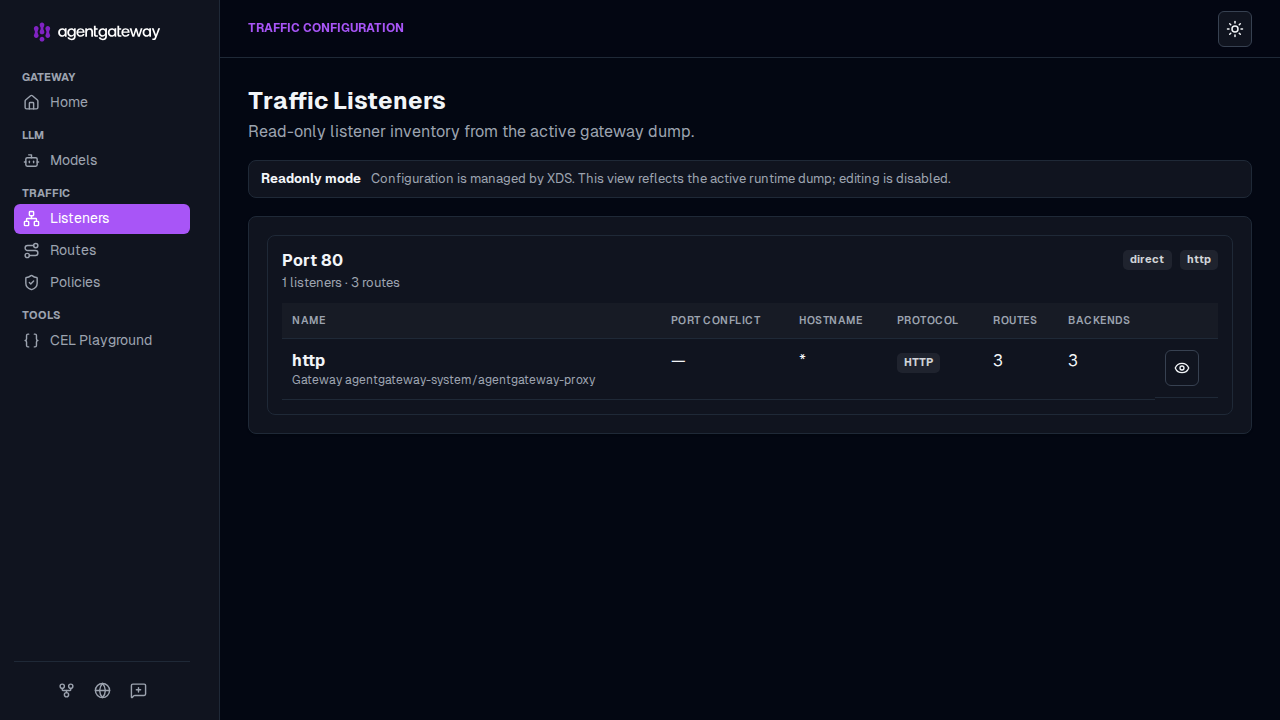The width and height of the screenshot is (1280, 720).
Task: Select the http listener name
Action: (x=308, y=360)
